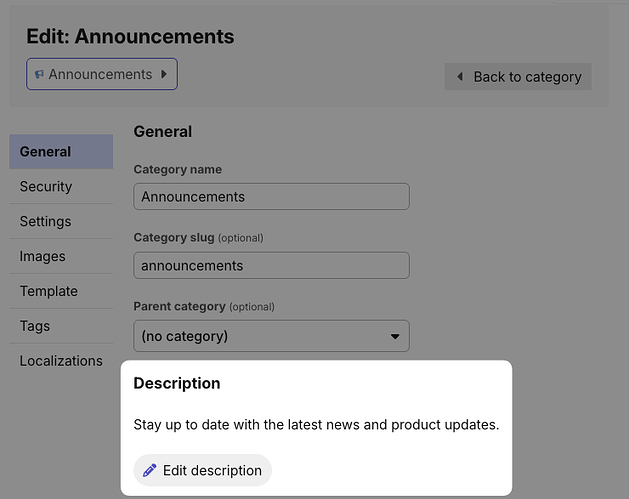Image resolution: width=629 pixels, height=499 pixels.
Task: Switch to the Settings tab
Action: [61, 221]
